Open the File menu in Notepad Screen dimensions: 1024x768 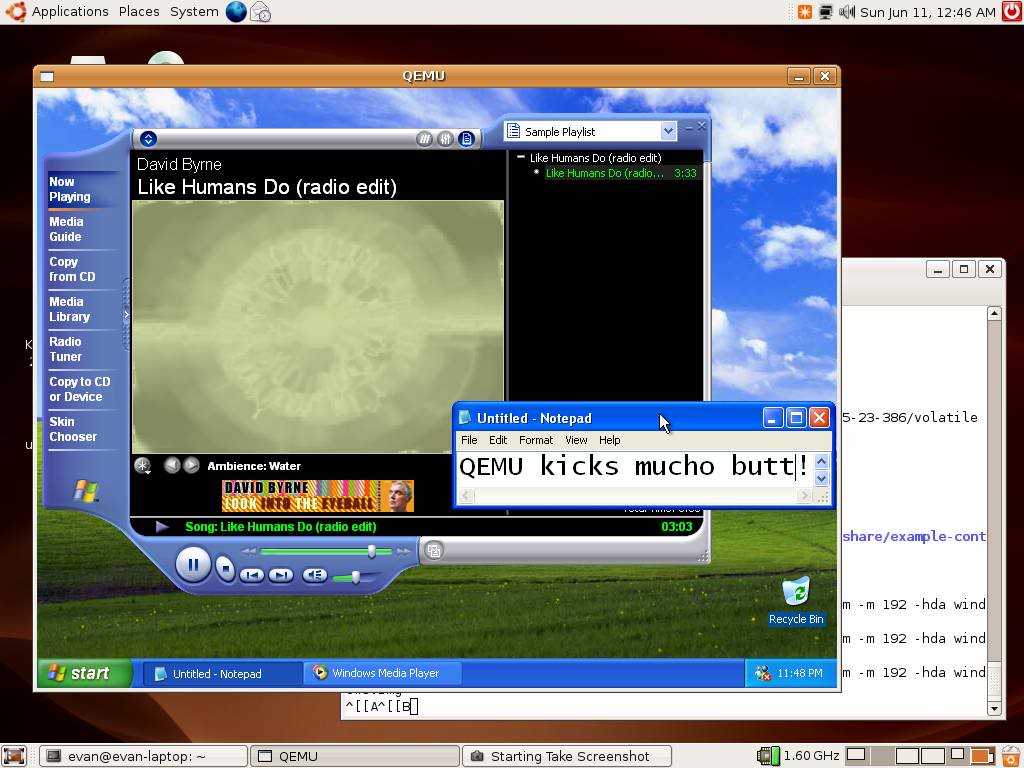(x=468, y=440)
